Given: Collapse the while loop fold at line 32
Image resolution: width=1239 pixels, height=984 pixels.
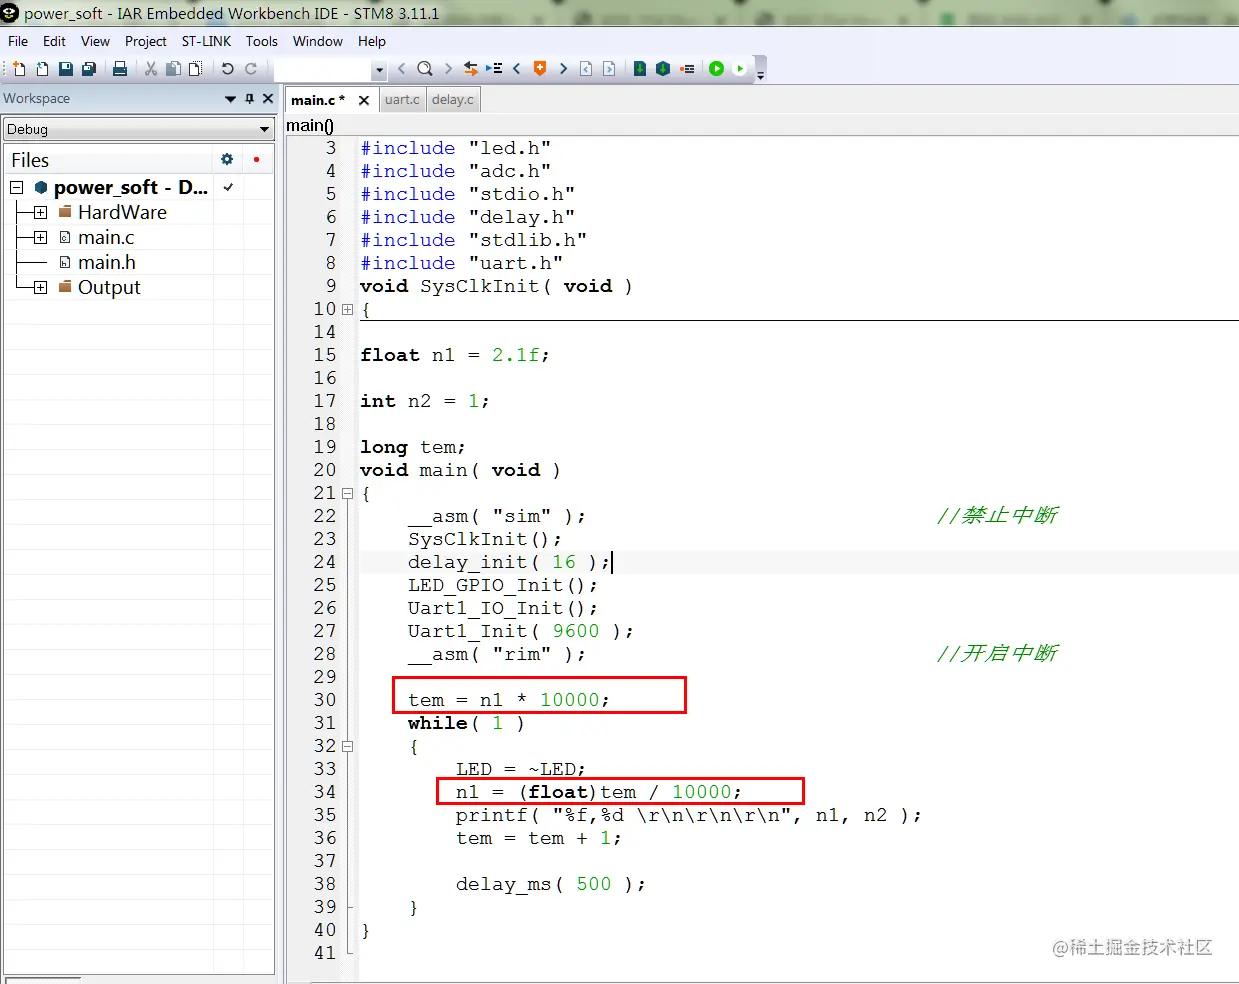Looking at the screenshot, I should click(347, 747).
